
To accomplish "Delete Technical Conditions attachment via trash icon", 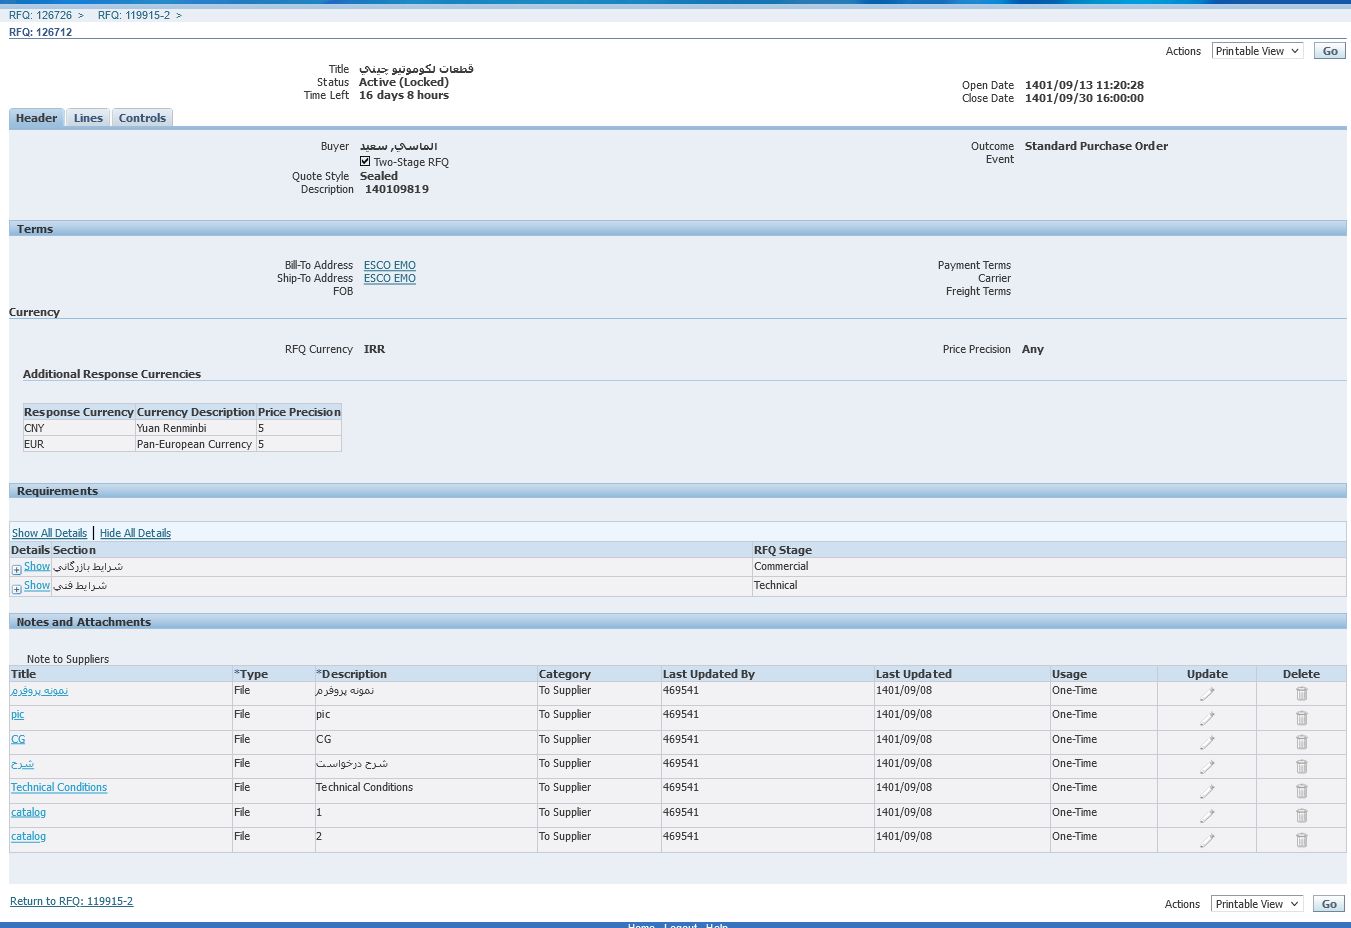I will (x=1301, y=791).
